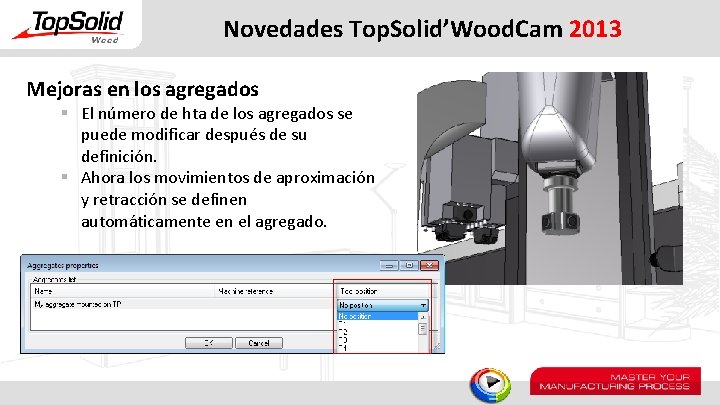Image resolution: width=720 pixels, height=405 pixels.
Task: Click the OK button in Aggregates properties
Action: [208, 343]
